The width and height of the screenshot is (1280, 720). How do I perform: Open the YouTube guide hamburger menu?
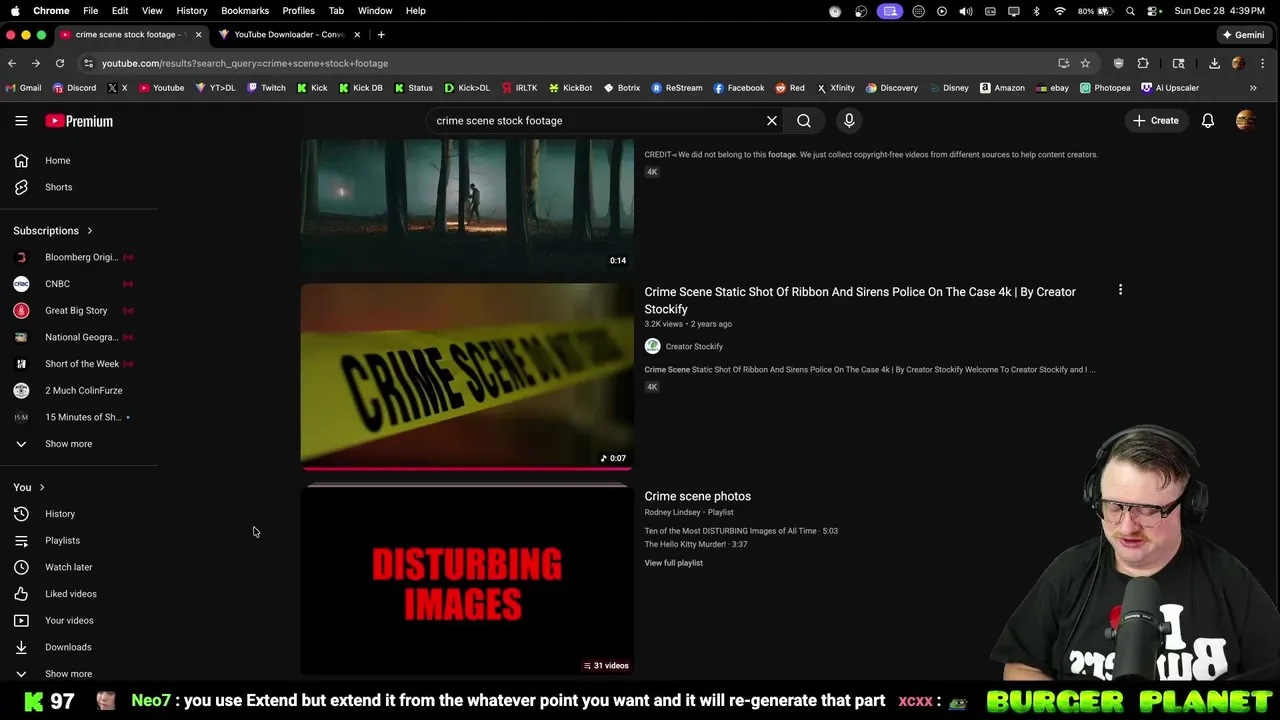(x=21, y=121)
